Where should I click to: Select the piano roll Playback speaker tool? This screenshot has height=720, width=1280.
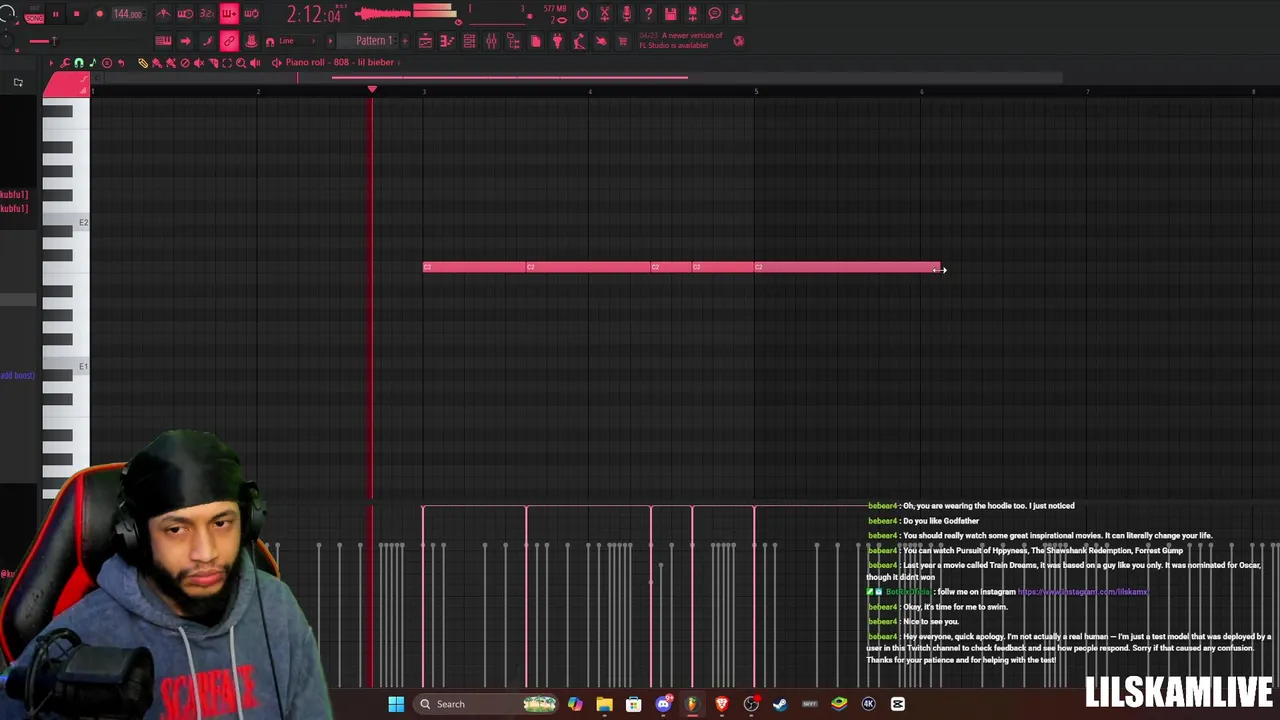click(x=255, y=63)
